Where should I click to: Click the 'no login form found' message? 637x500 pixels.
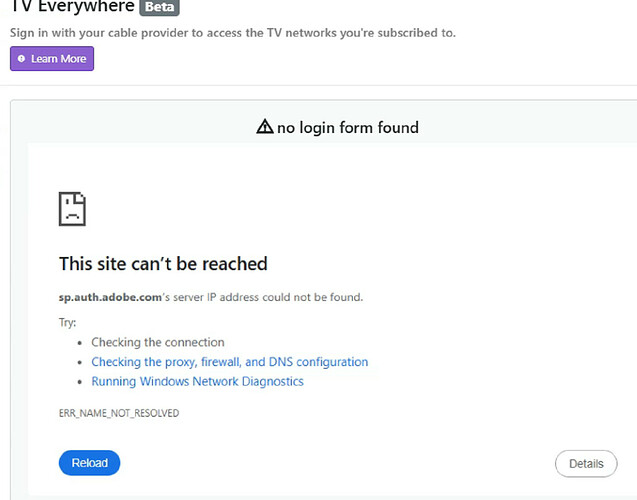pos(347,127)
